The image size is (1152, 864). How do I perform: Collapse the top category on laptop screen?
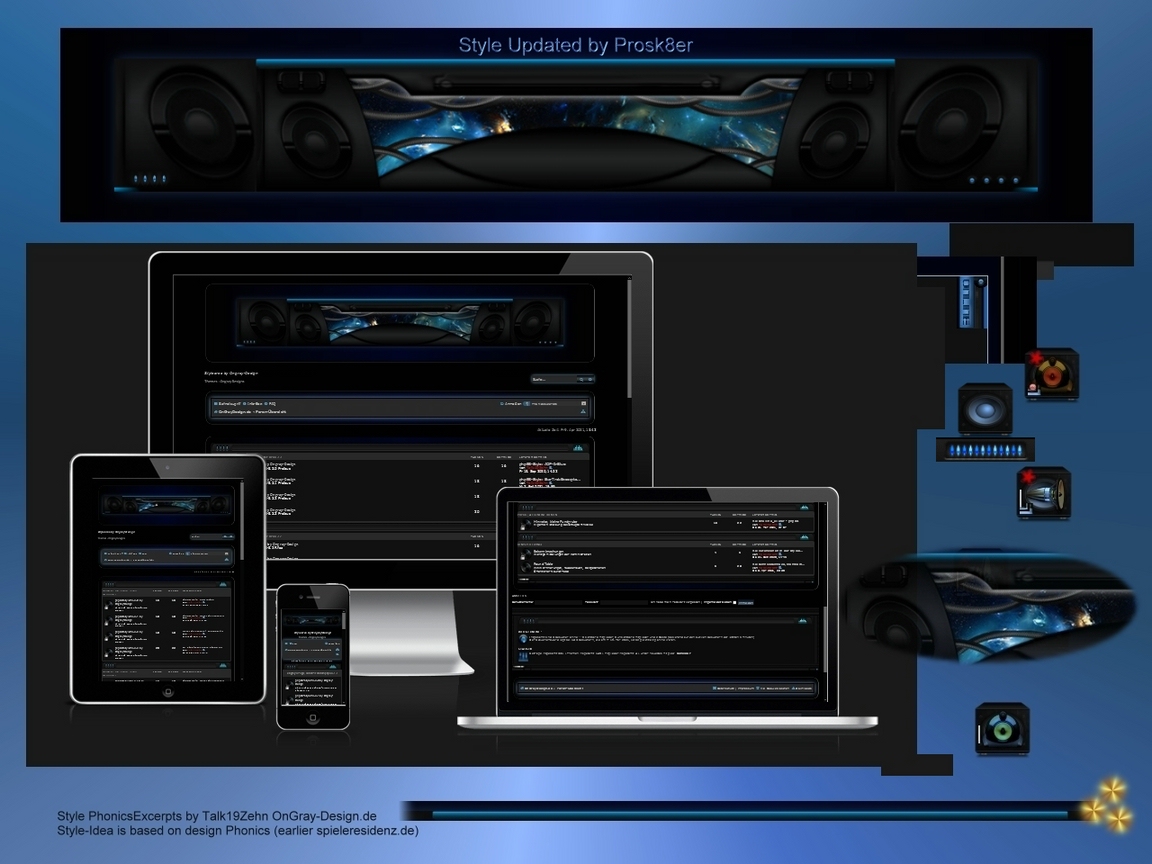coord(804,507)
